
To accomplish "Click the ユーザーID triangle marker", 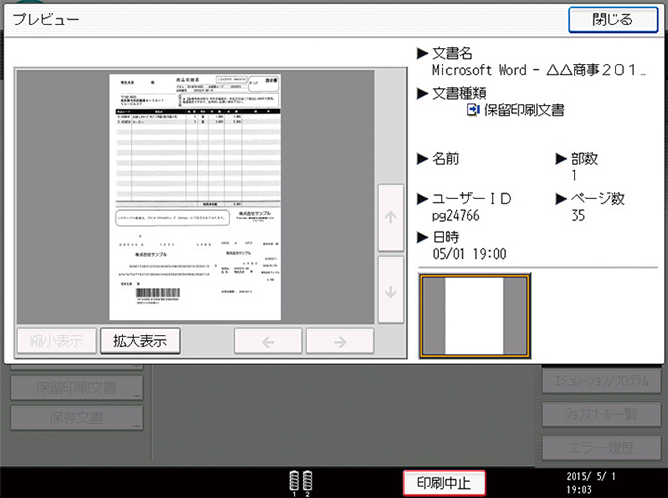I will click(422, 199).
